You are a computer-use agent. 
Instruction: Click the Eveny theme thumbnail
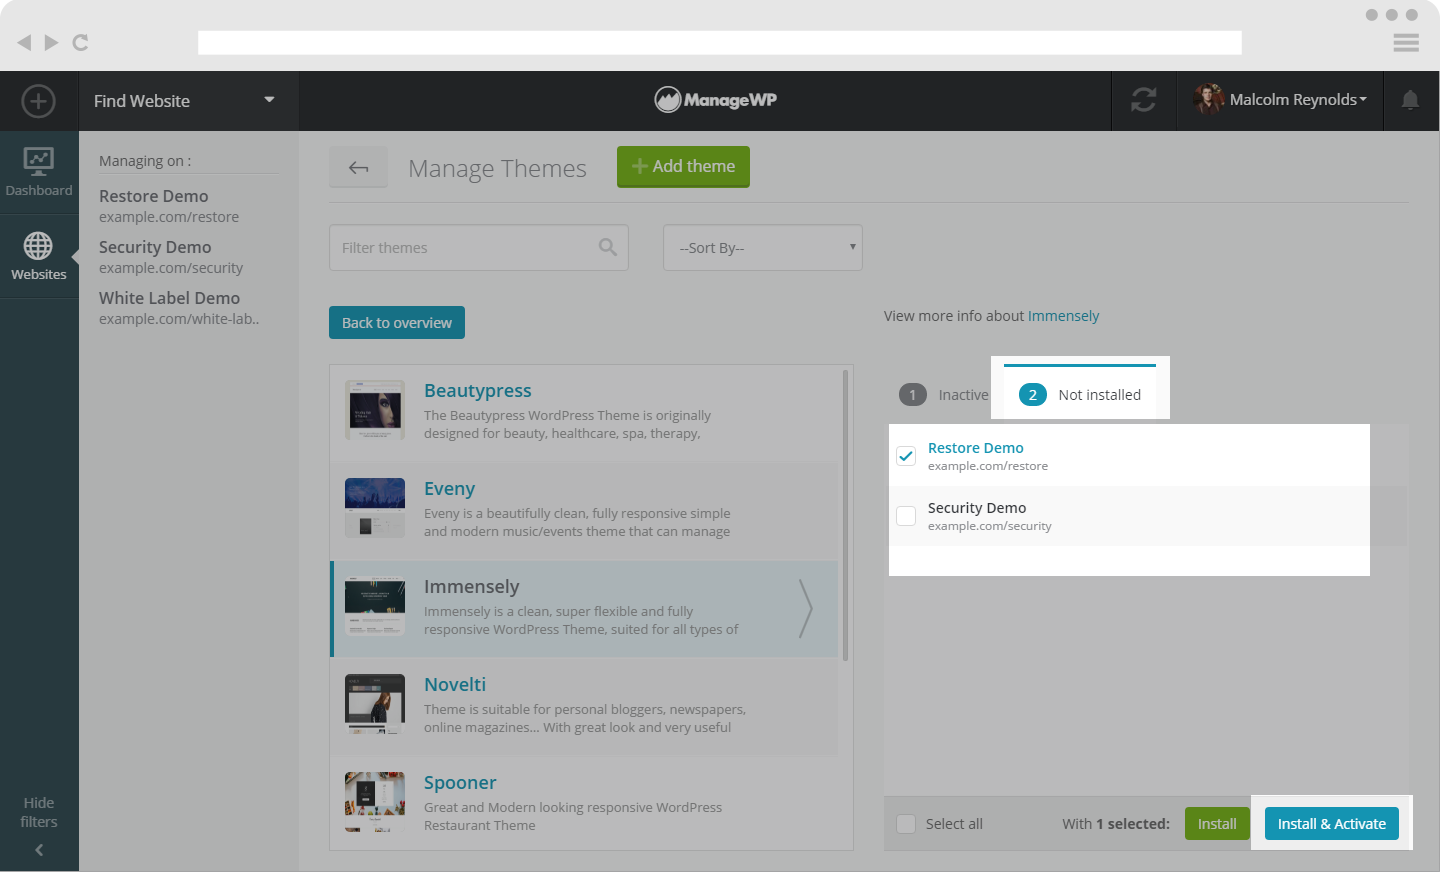[x=375, y=508]
